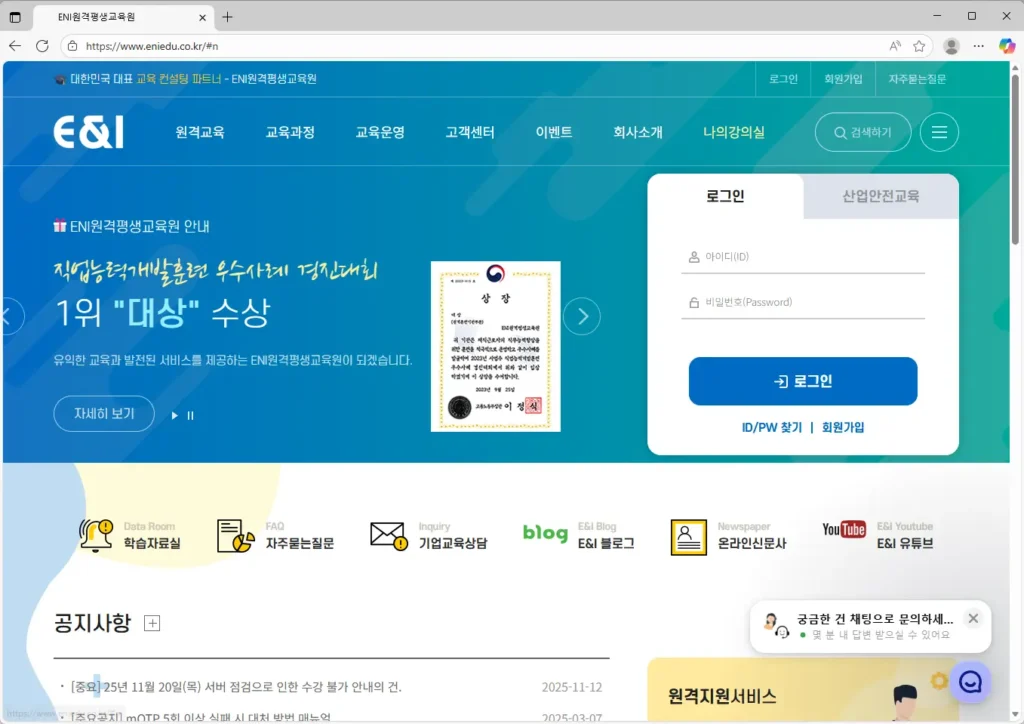Viewport: 1024px width, 724px height.
Task: Open the blog logo icon
Action: [x=545, y=533]
